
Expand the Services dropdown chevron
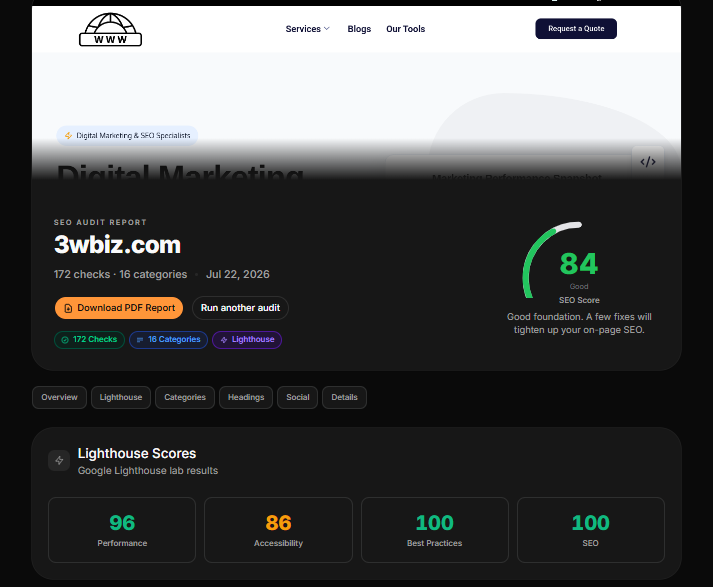[326, 29]
